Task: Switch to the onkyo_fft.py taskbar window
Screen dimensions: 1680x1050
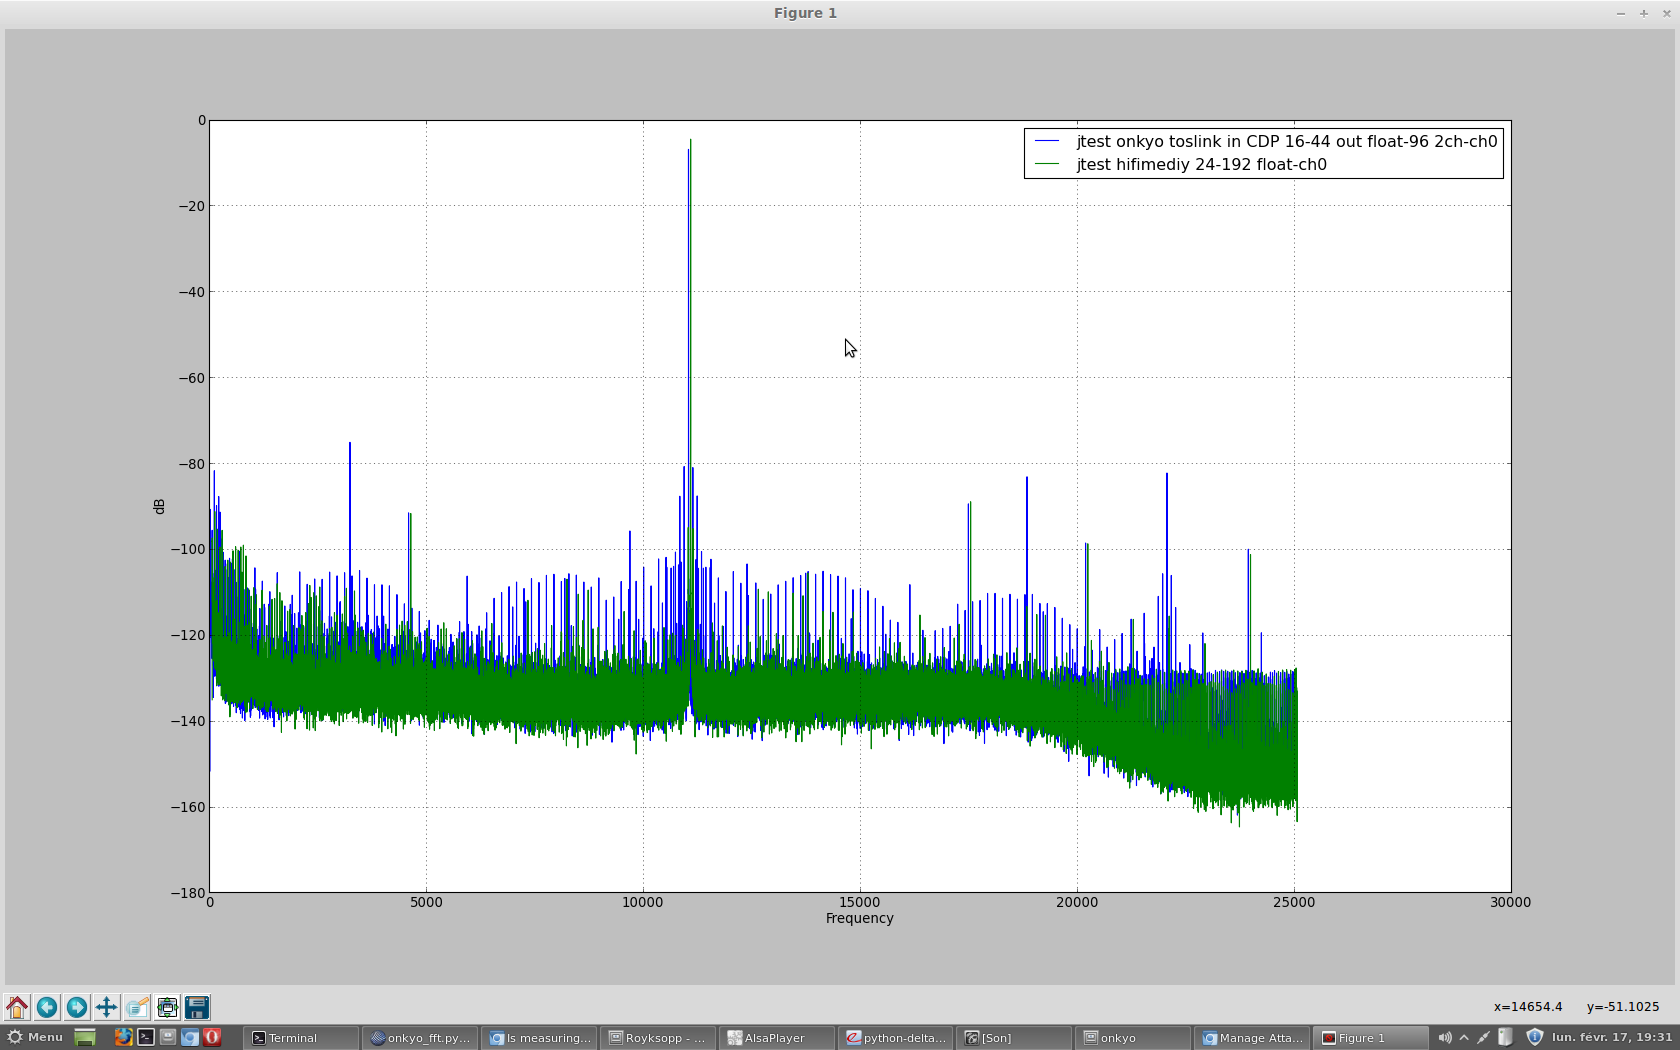Action: pyautogui.click(x=419, y=1038)
